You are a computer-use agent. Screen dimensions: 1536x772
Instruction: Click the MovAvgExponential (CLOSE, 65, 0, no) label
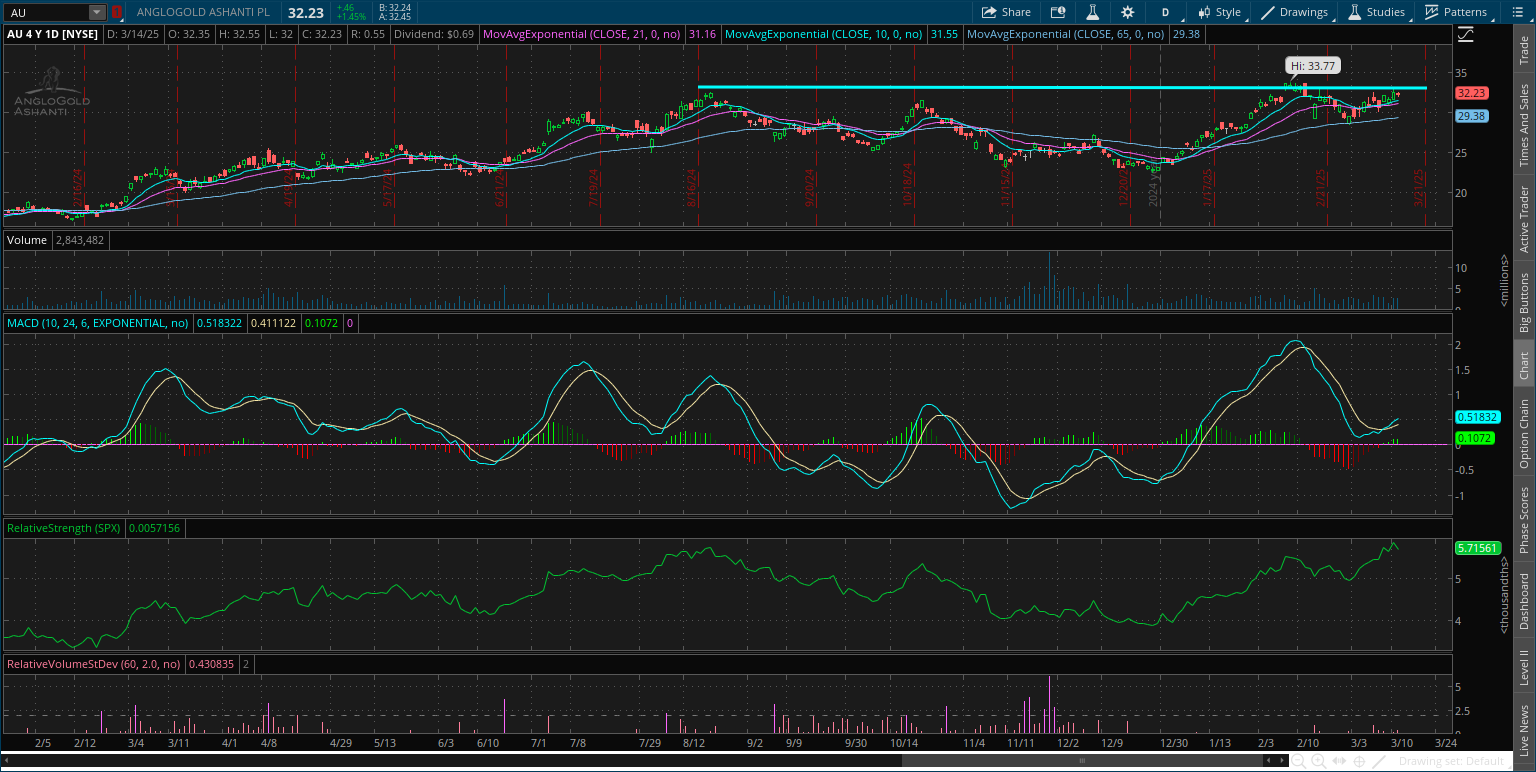[x=1066, y=33]
